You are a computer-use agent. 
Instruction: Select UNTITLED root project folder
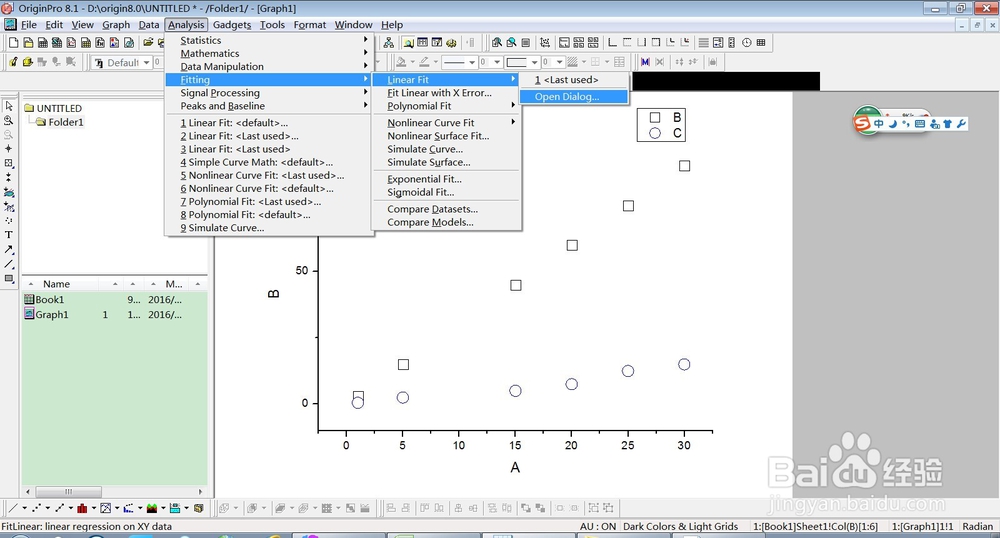click(x=59, y=108)
